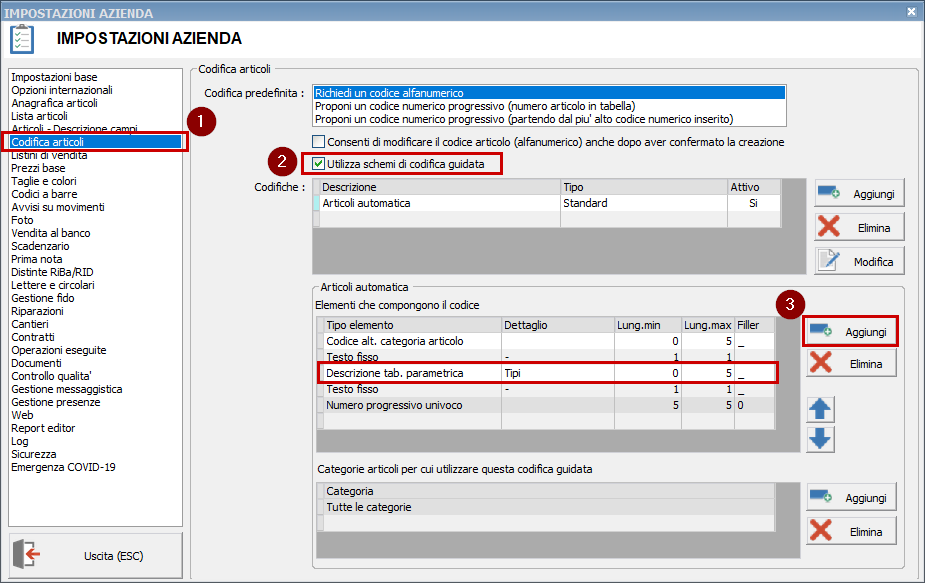
Task: Close the Impostazioni Azienda window
Action: tap(911, 12)
